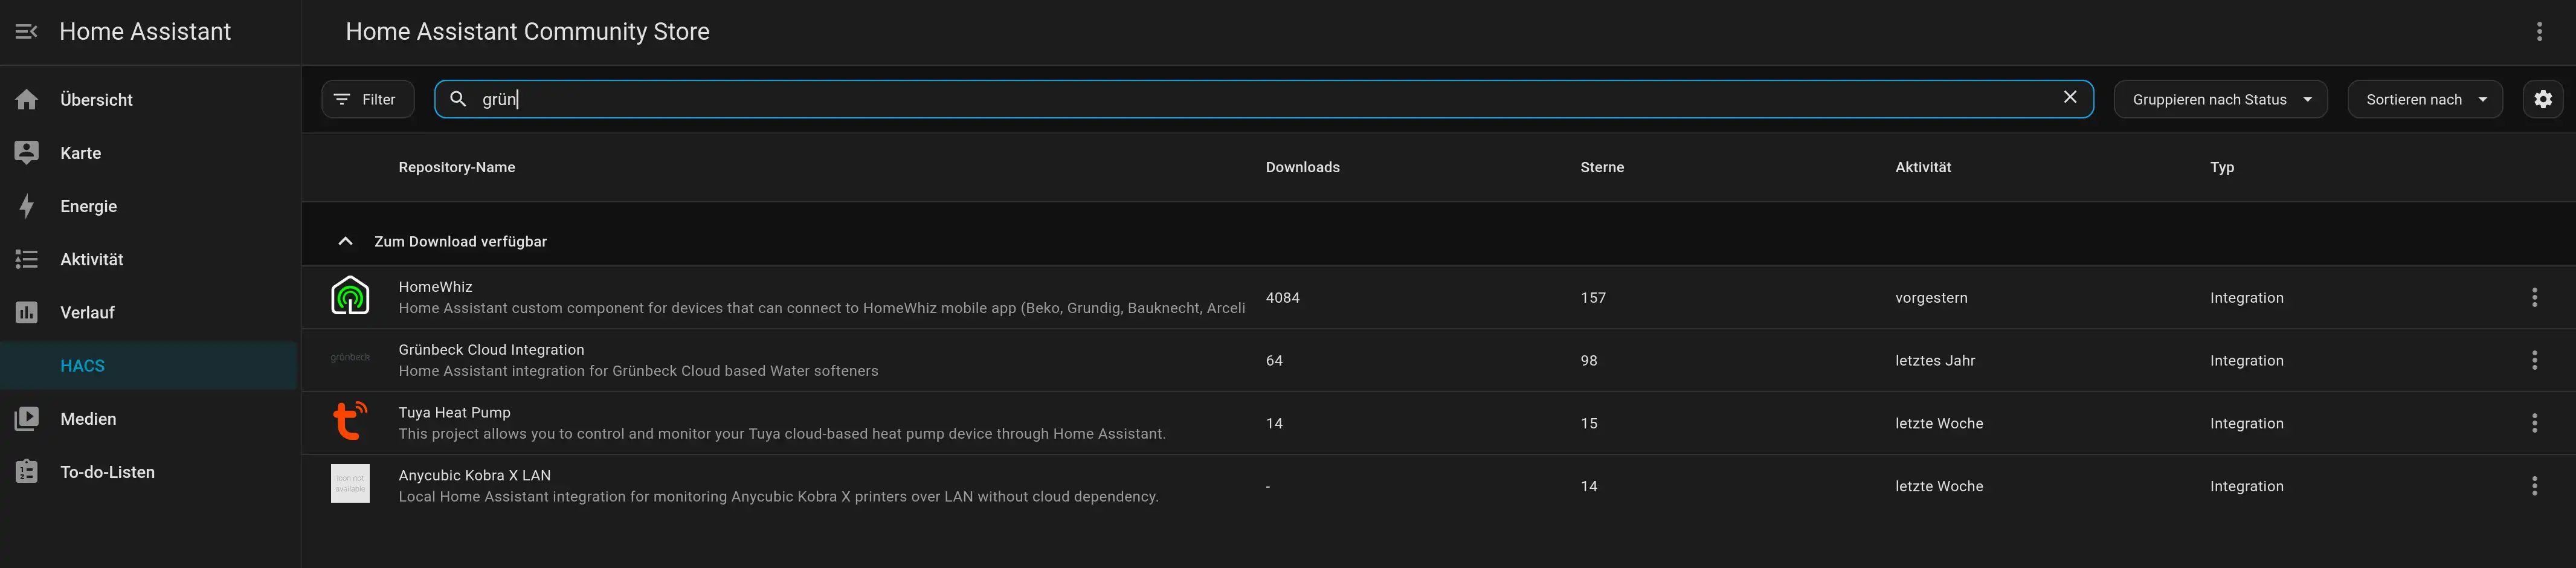Click the To-do-Listen clipboard icon
The width and height of the screenshot is (2576, 568).
pyautogui.click(x=27, y=471)
